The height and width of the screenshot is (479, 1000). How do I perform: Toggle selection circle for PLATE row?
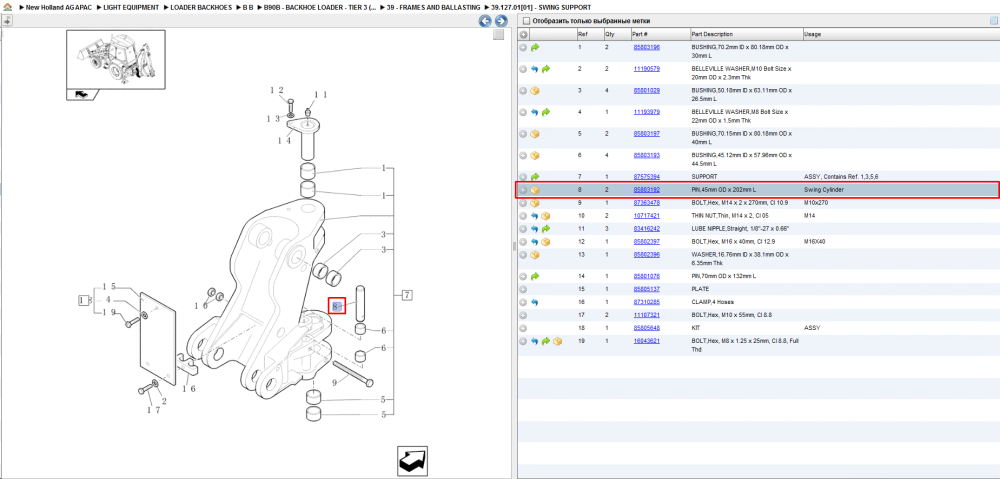point(524,290)
